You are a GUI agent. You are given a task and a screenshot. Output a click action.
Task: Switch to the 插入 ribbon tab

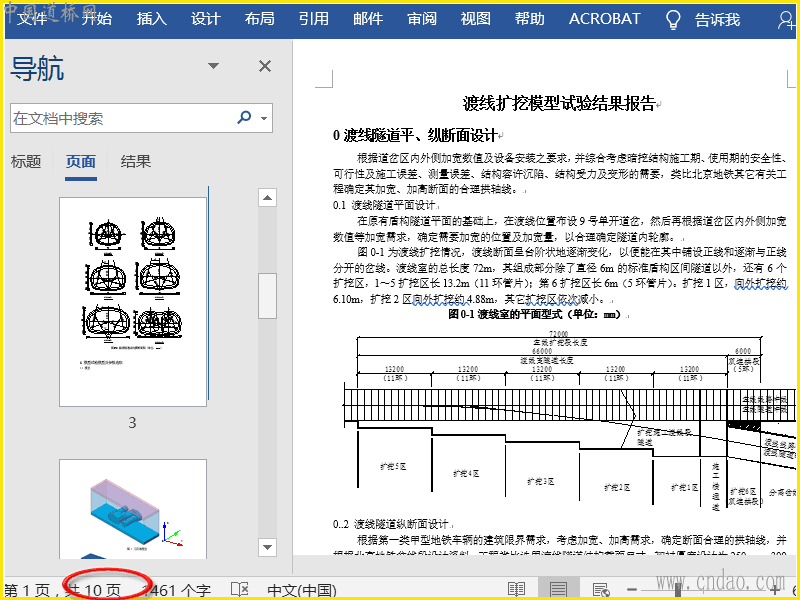152,19
